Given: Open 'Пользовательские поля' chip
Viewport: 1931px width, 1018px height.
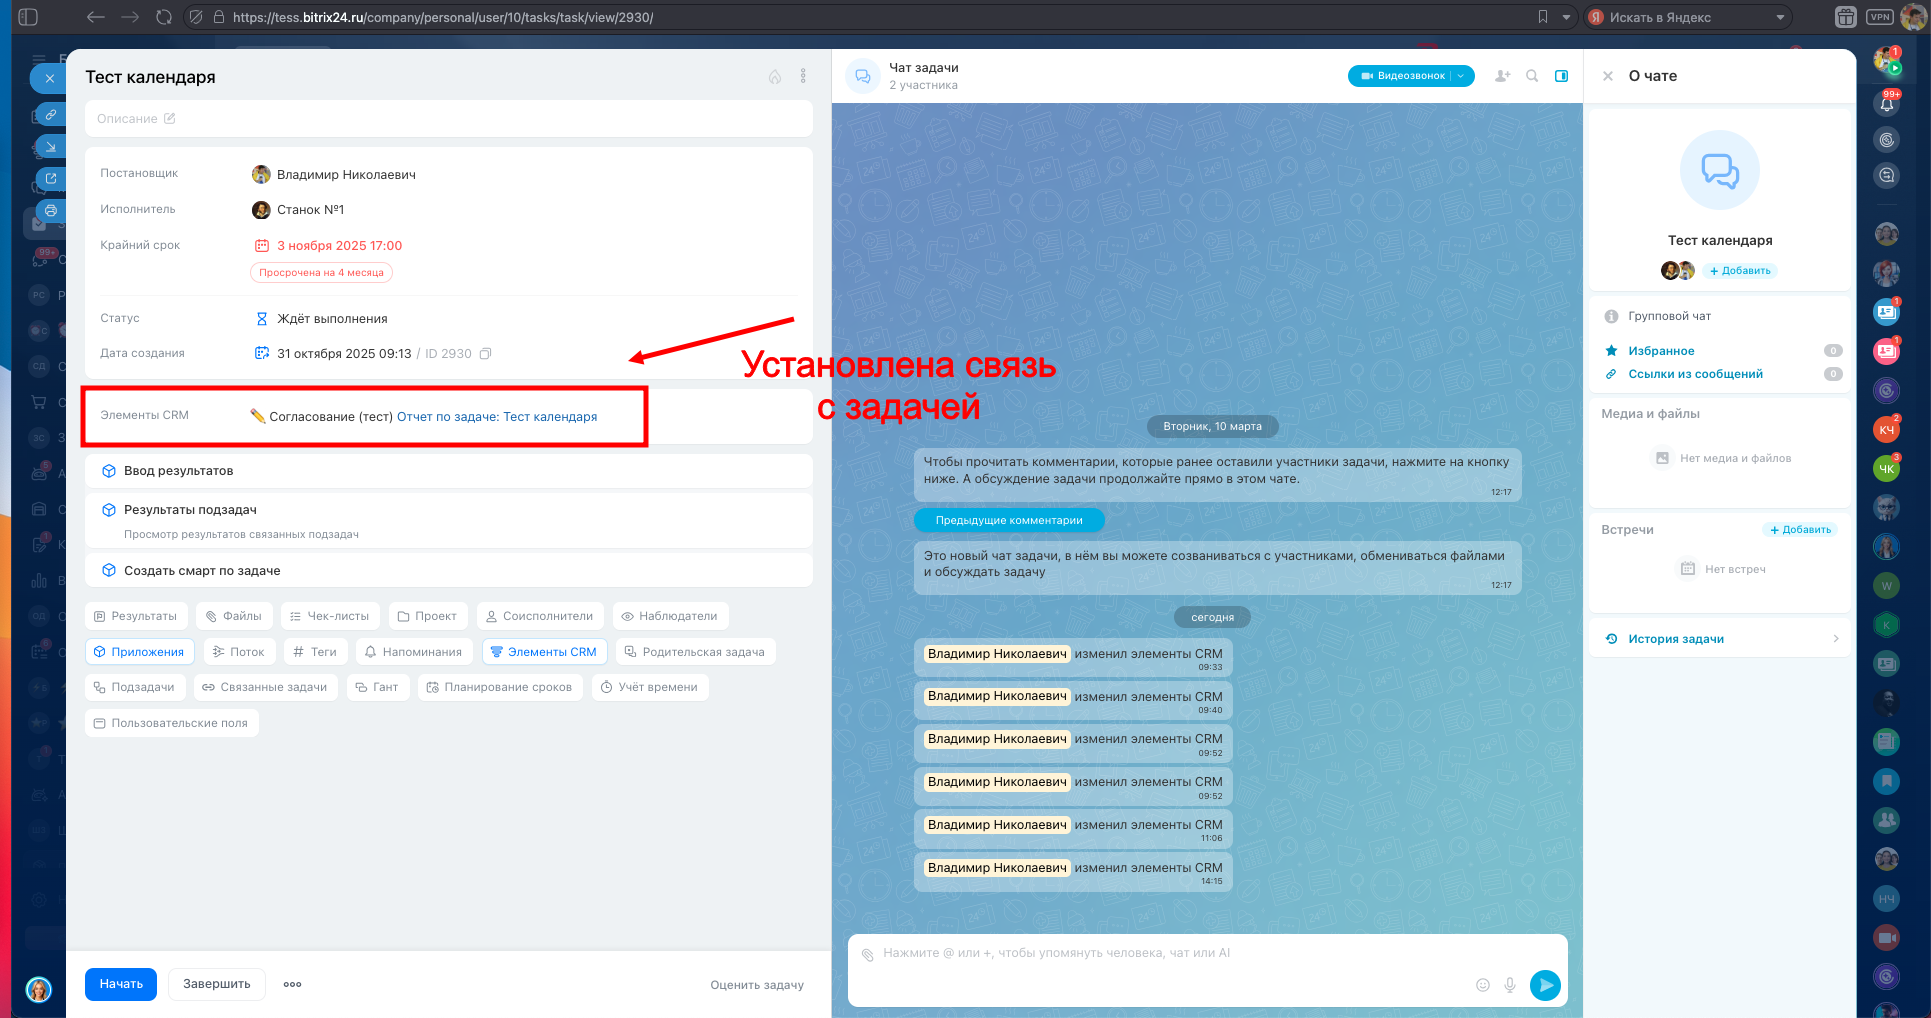Looking at the screenshot, I should point(171,723).
